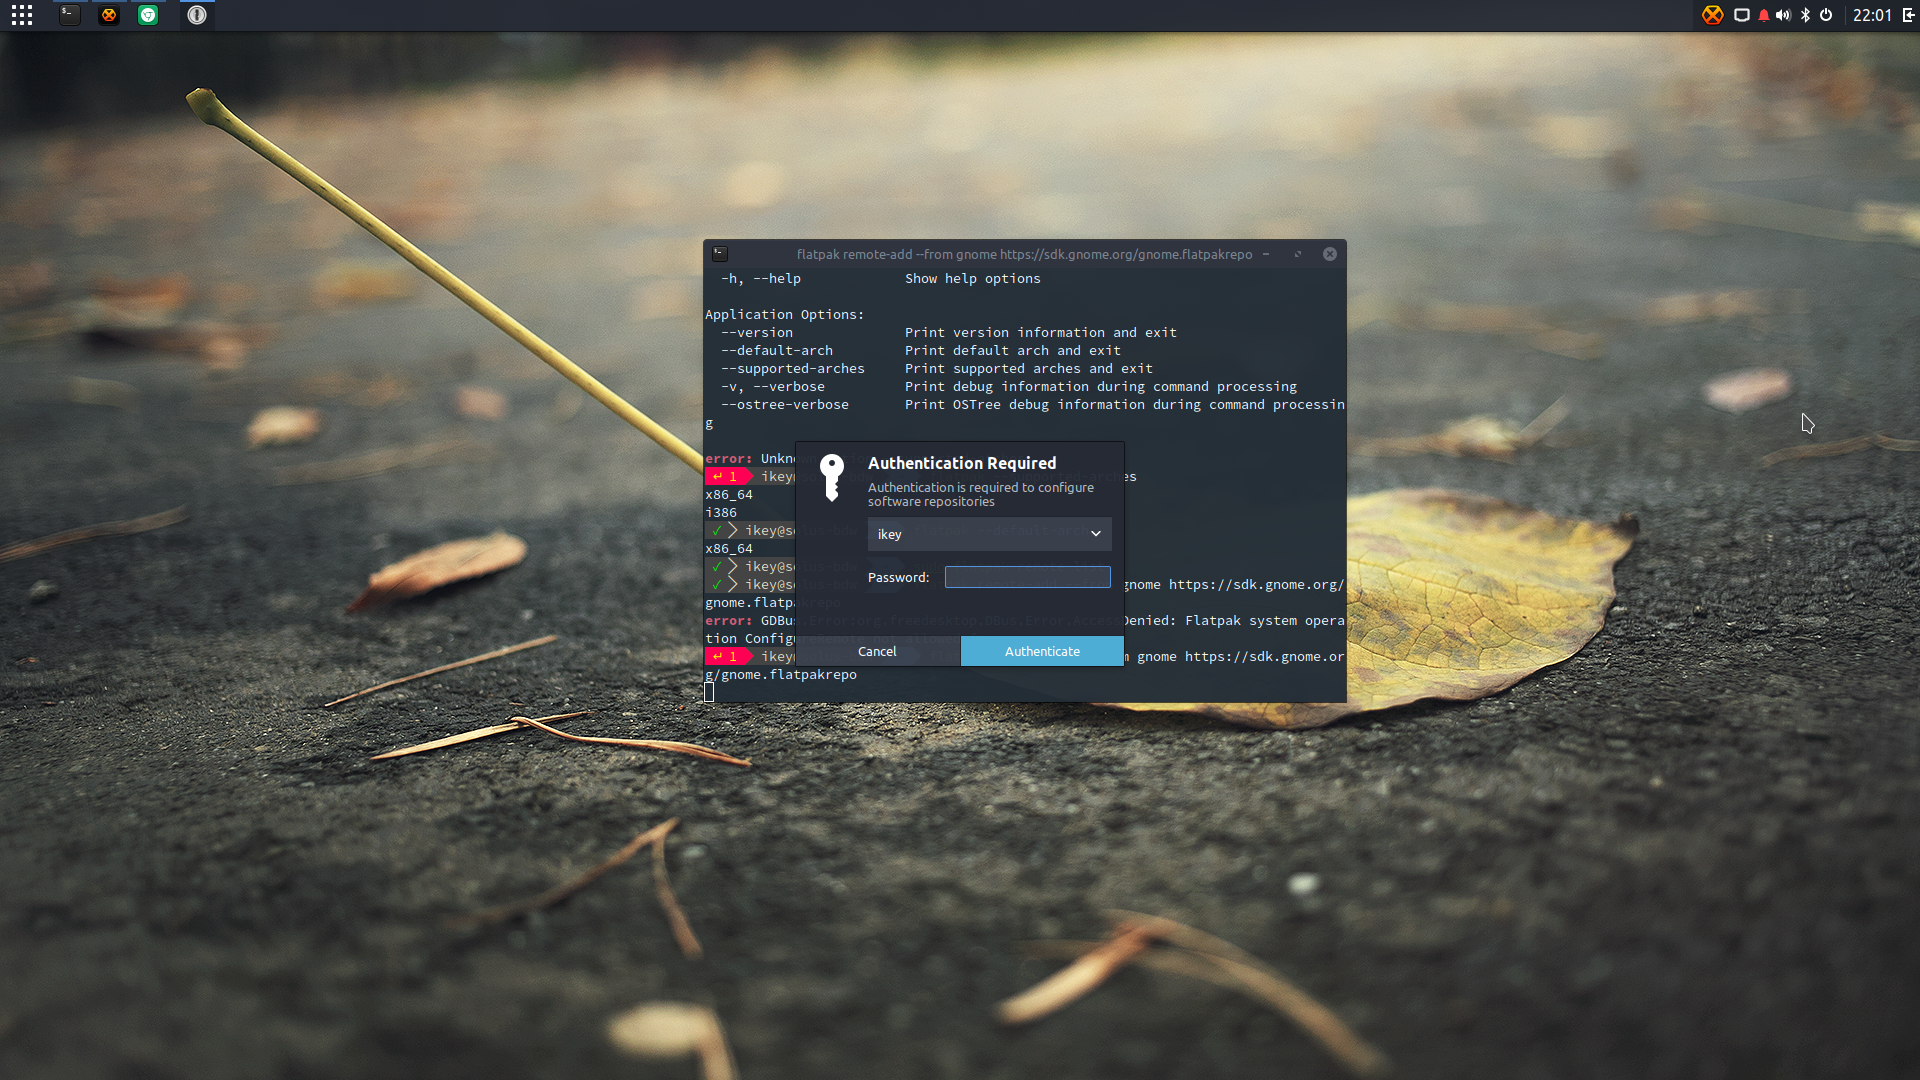Open the applications grid menu
1920x1080 pixels.
pyautogui.click(x=22, y=15)
